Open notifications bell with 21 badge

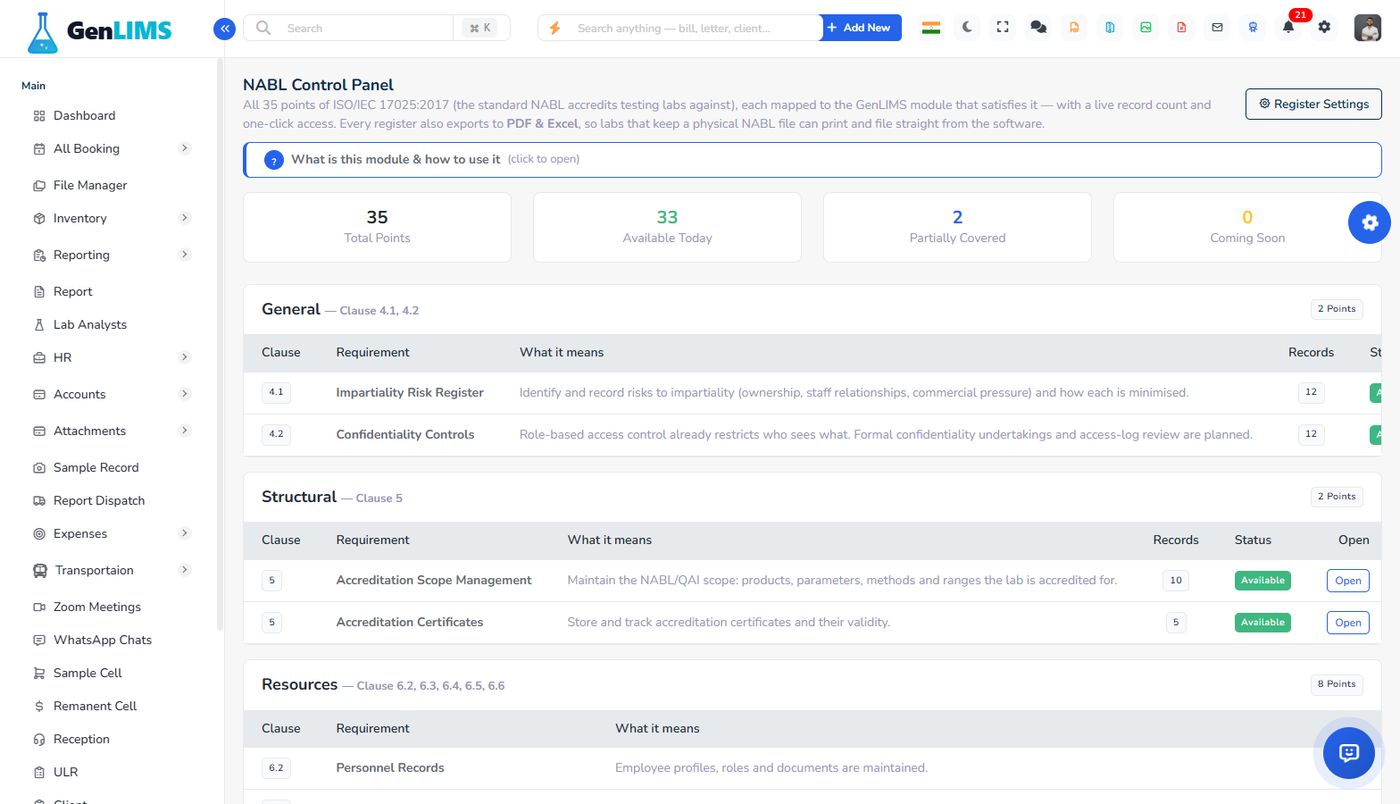1289,27
